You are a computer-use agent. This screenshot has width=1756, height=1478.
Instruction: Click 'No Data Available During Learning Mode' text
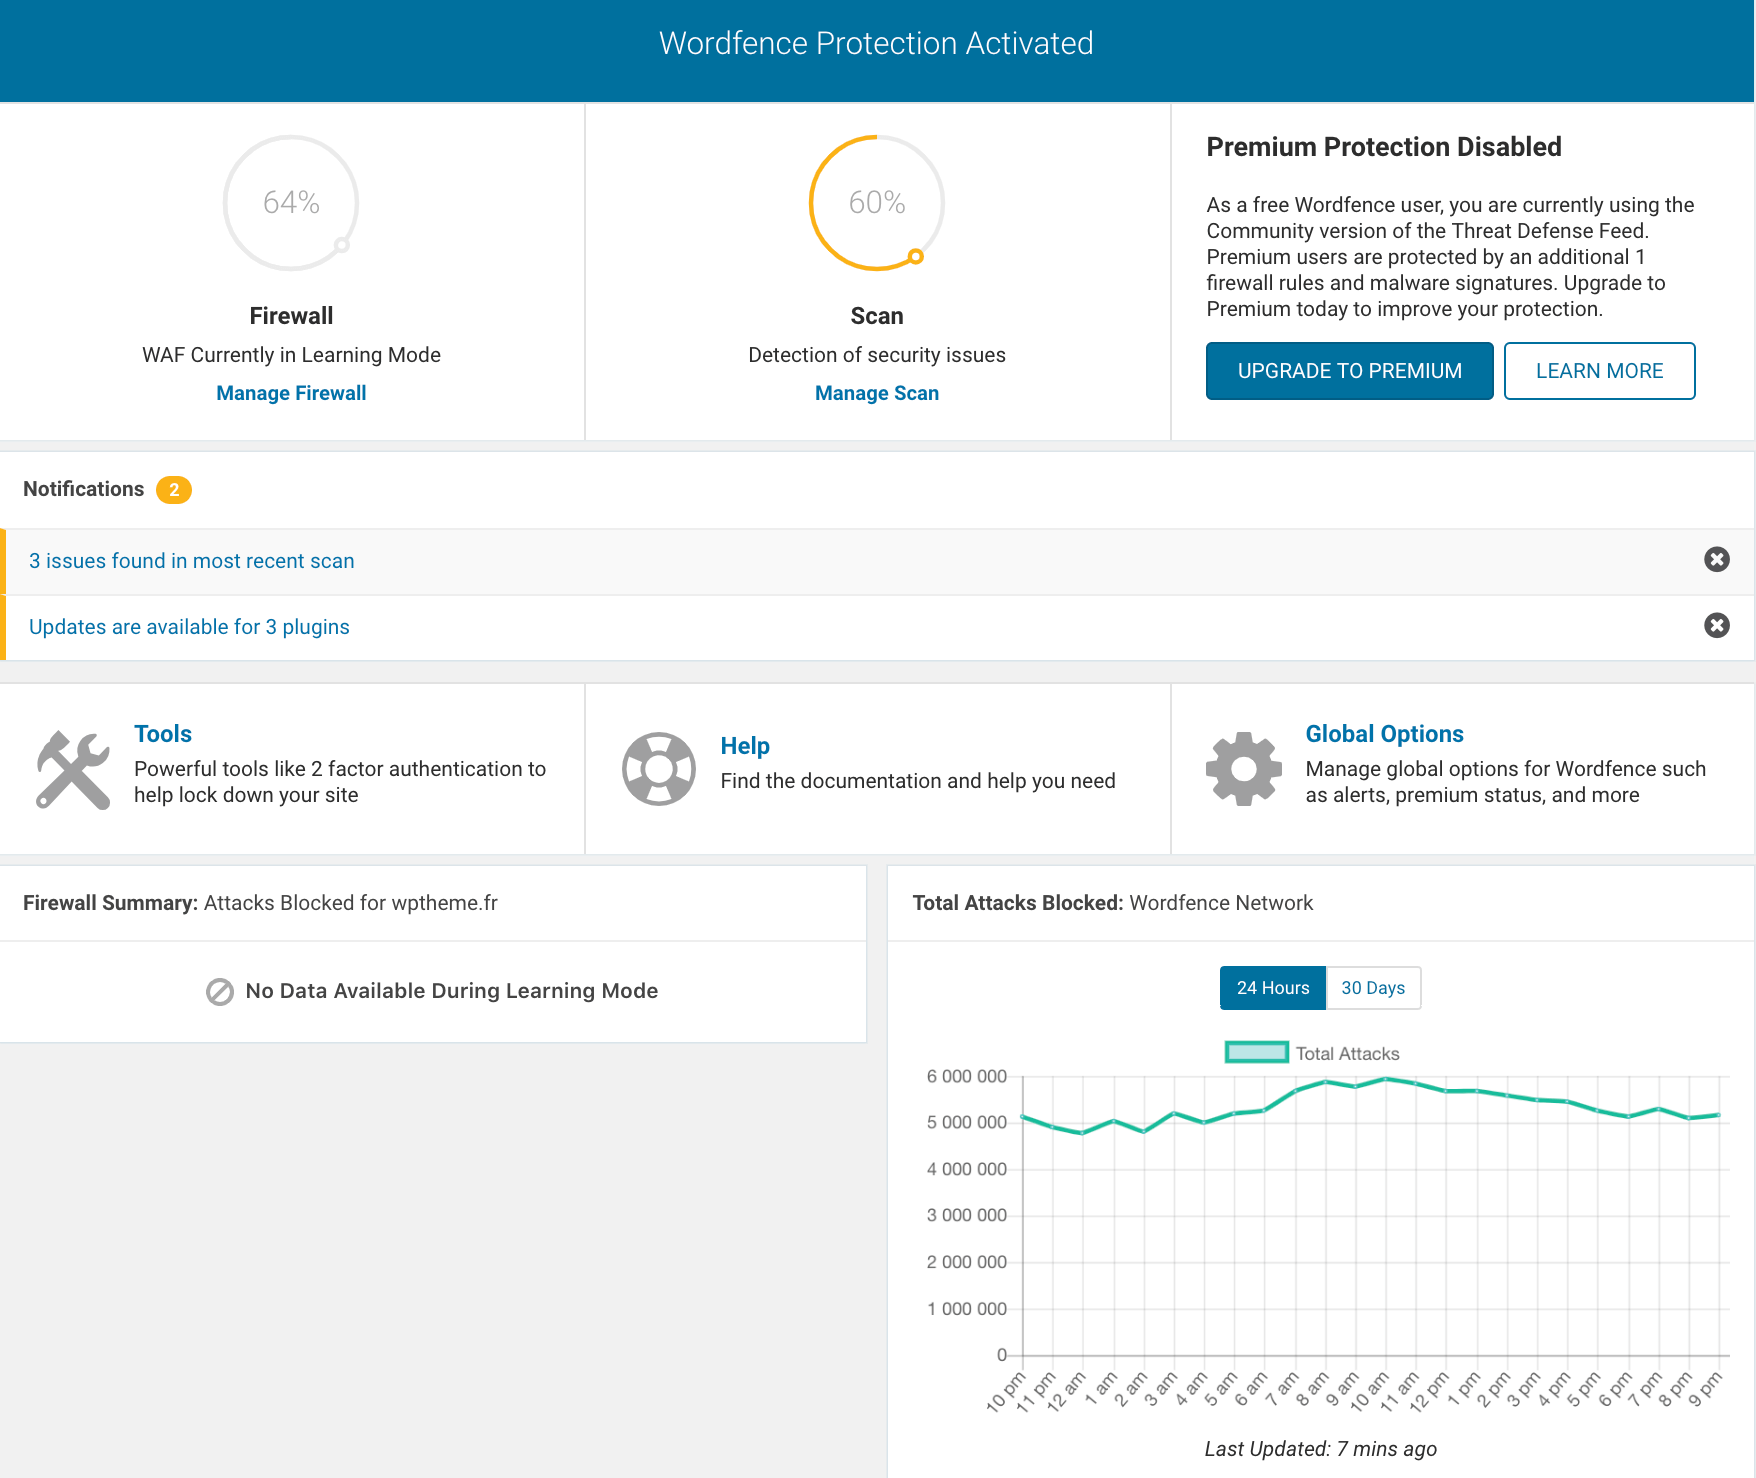coord(452,991)
